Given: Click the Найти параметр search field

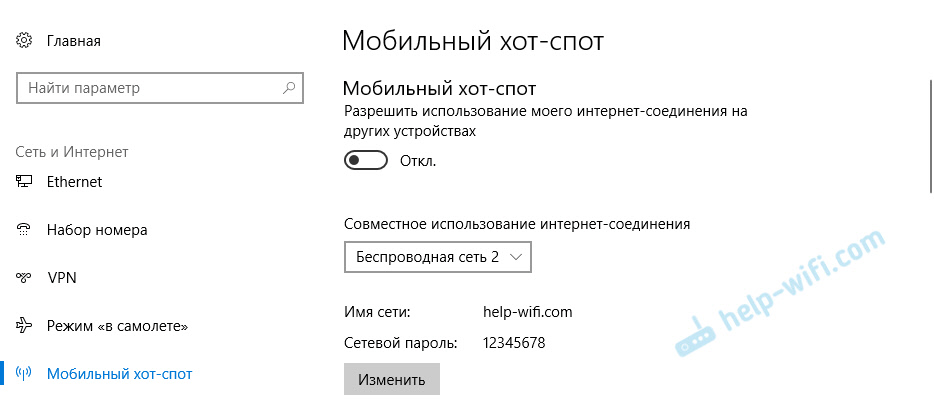Looking at the screenshot, I should (150, 88).
